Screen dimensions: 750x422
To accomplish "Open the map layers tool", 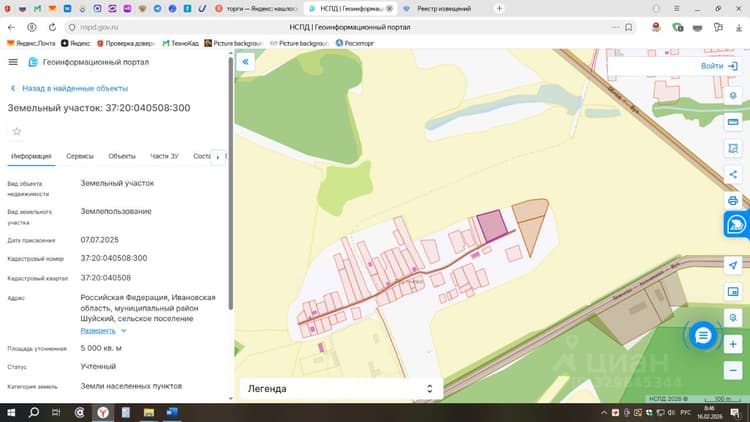I will (x=733, y=96).
